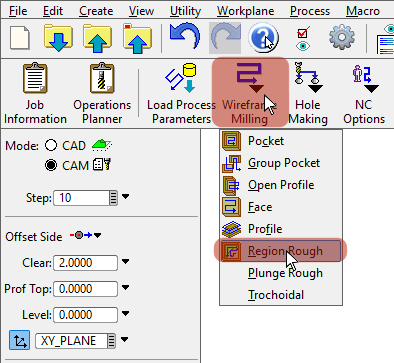The height and width of the screenshot is (363, 394).
Task: Open the Edit menu
Action: pos(53,11)
